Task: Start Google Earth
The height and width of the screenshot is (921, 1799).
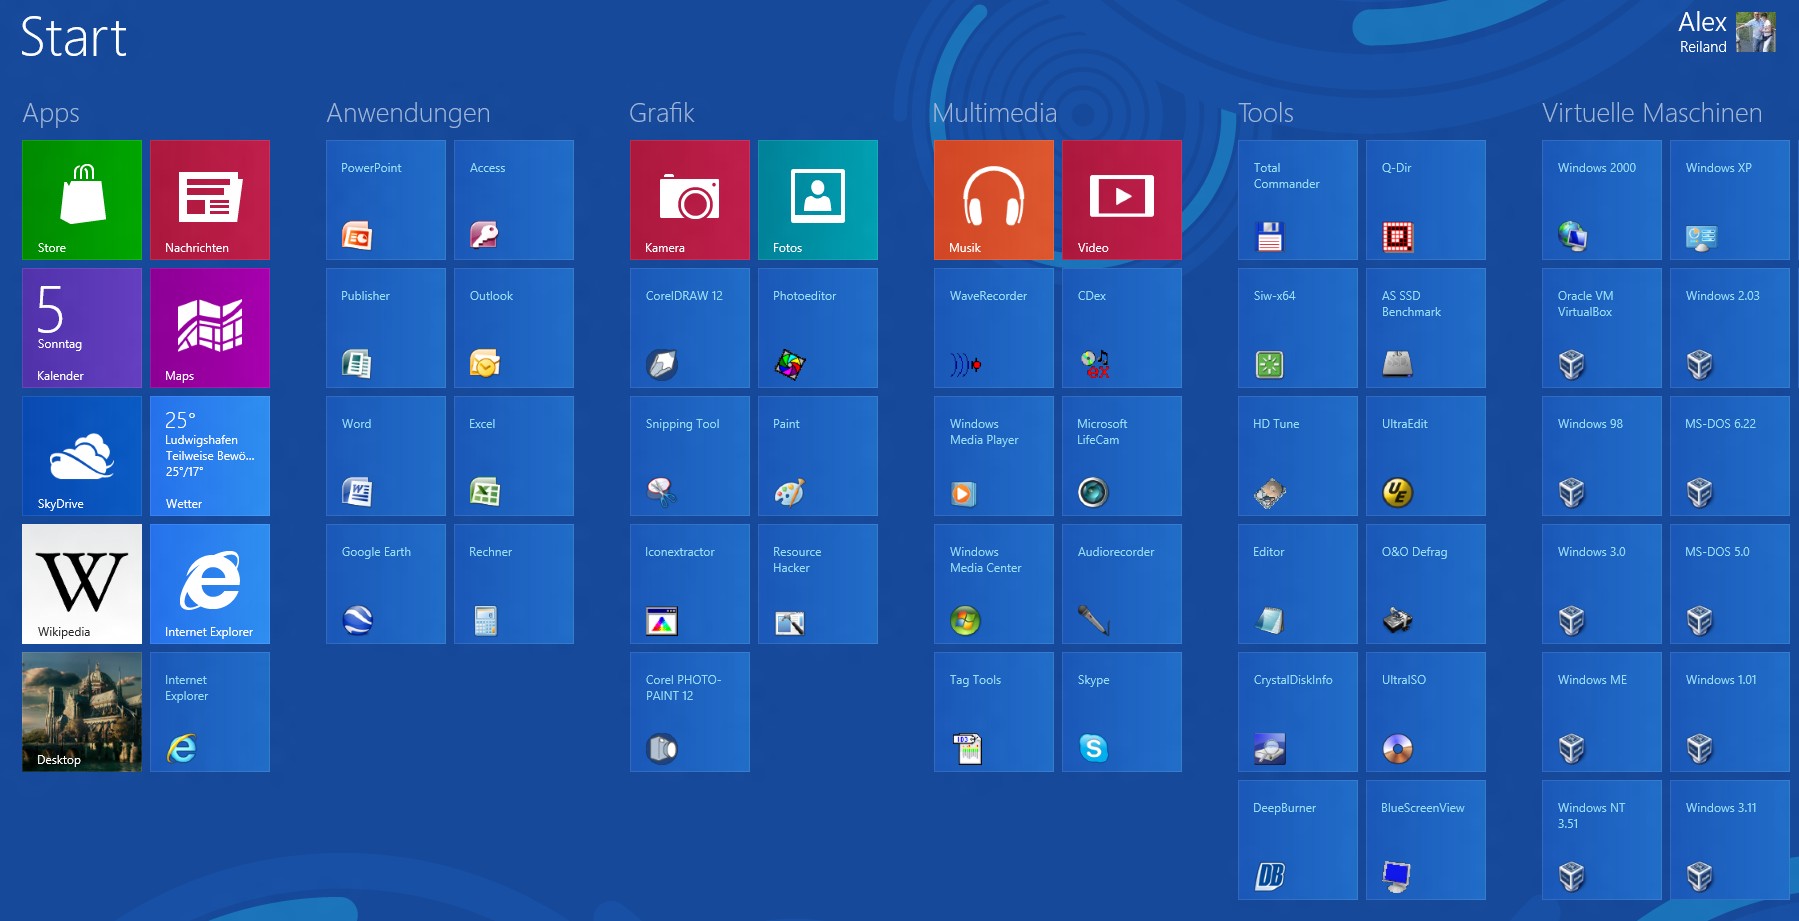Action: [x=386, y=584]
